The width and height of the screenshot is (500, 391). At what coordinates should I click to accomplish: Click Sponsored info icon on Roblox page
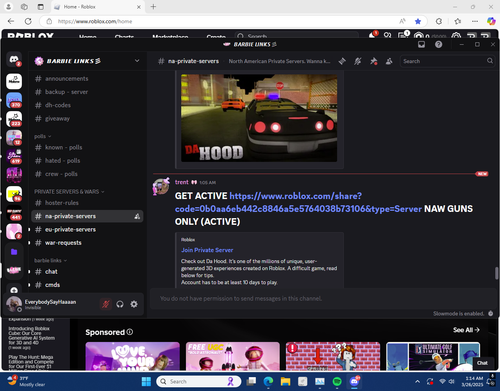(x=130, y=332)
